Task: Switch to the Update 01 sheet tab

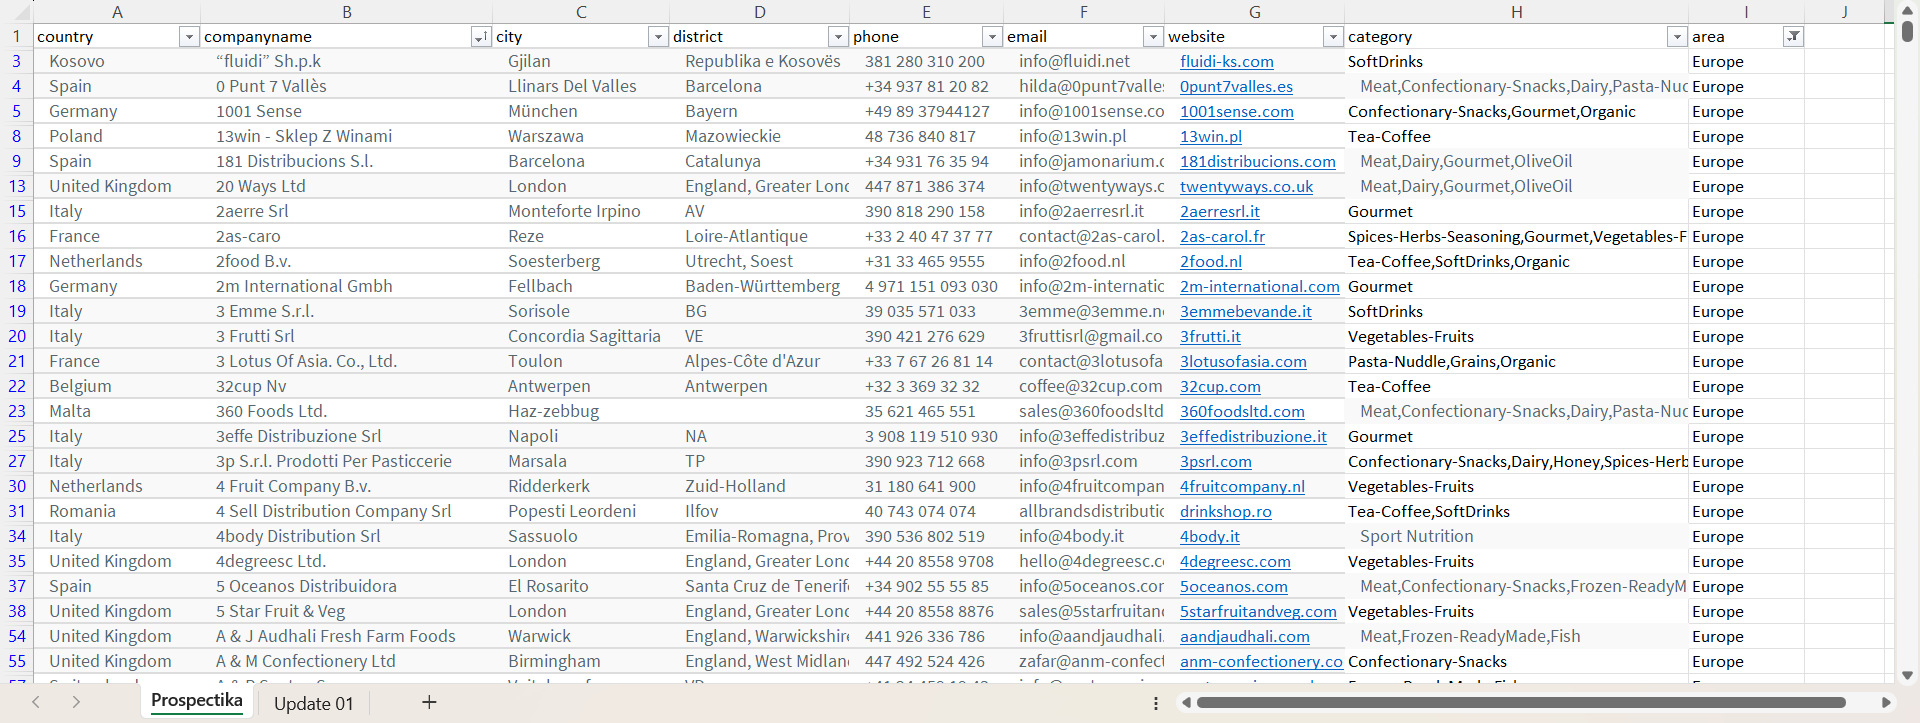Action: point(313,703)
